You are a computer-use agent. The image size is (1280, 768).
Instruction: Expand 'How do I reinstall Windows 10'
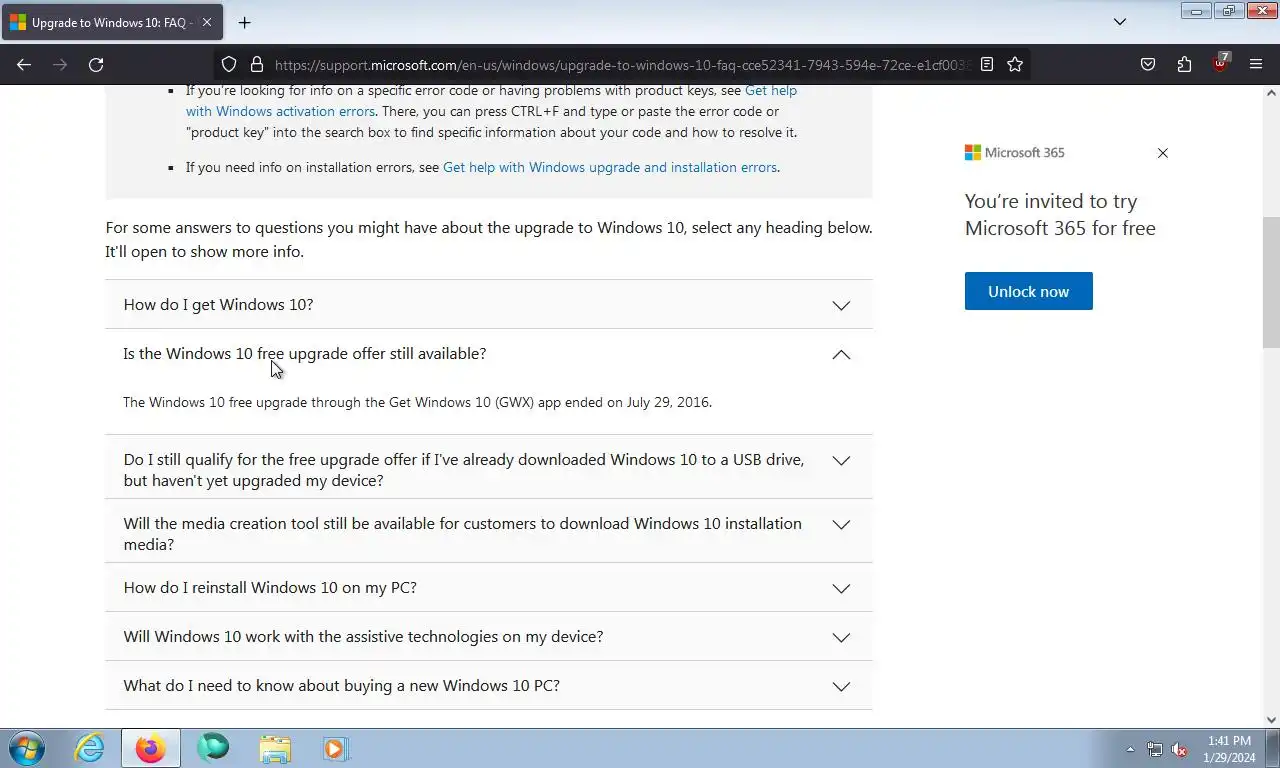[x=489, y=588]
